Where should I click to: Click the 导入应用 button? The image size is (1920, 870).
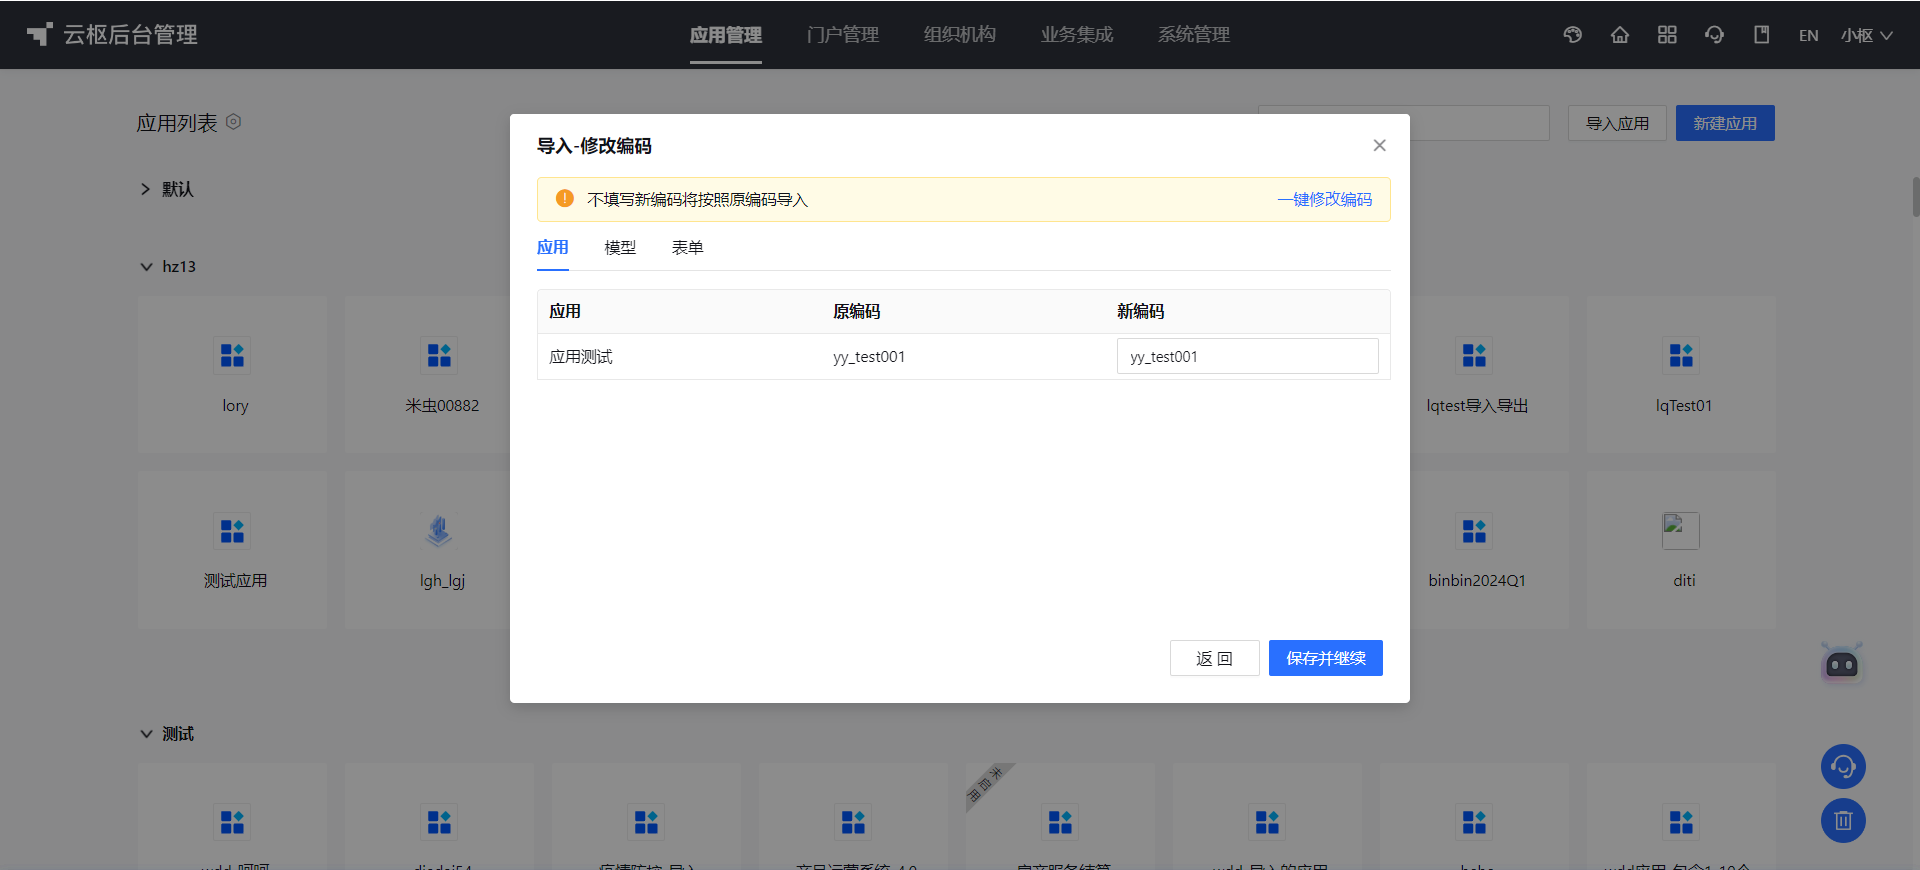[x=1617, y=123]
